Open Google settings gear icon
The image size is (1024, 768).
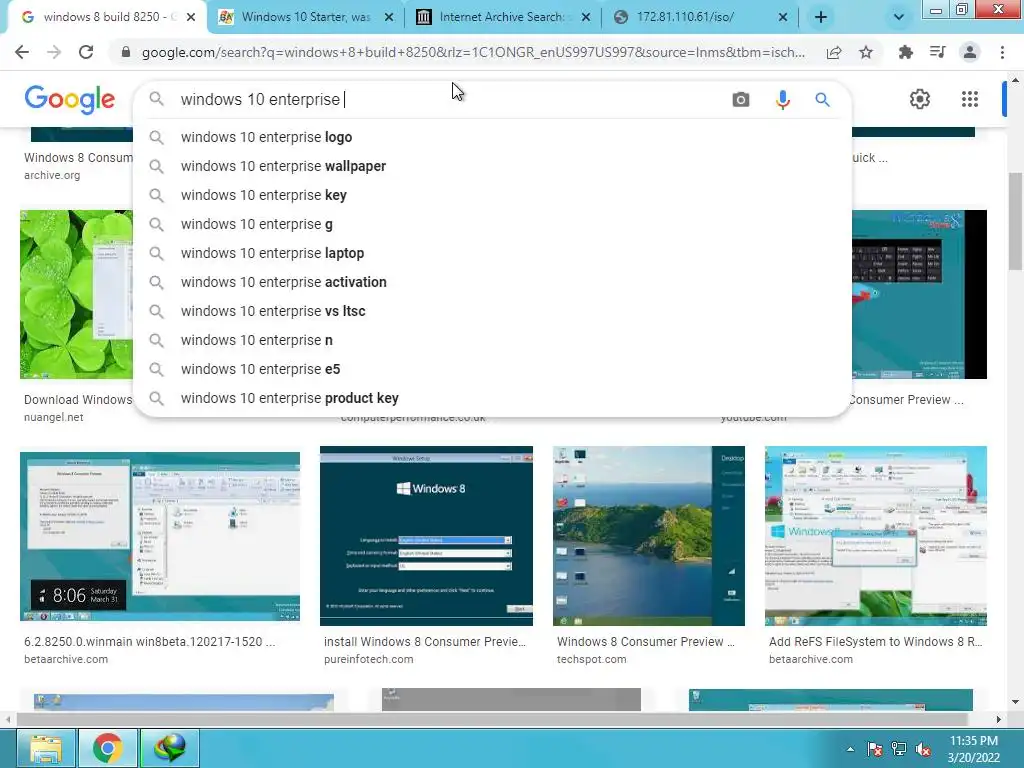920,99
